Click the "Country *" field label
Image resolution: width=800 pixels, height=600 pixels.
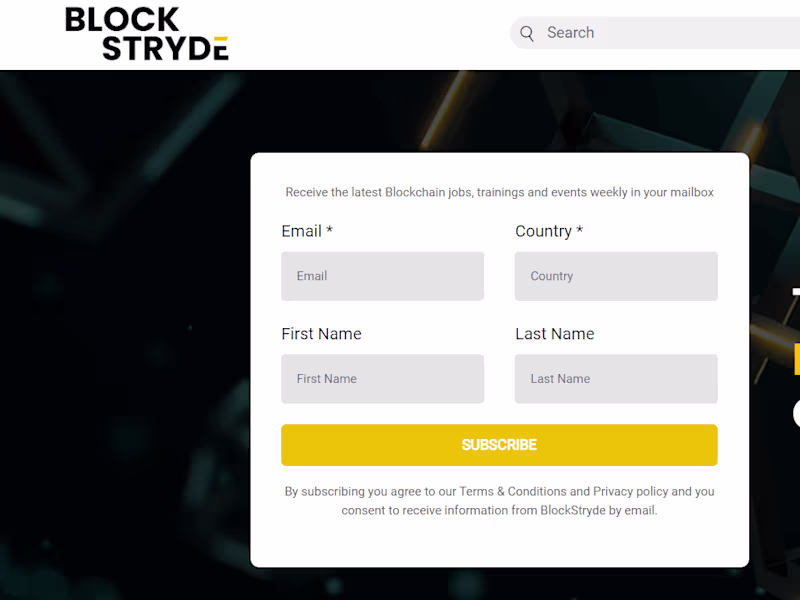(549, 231)
